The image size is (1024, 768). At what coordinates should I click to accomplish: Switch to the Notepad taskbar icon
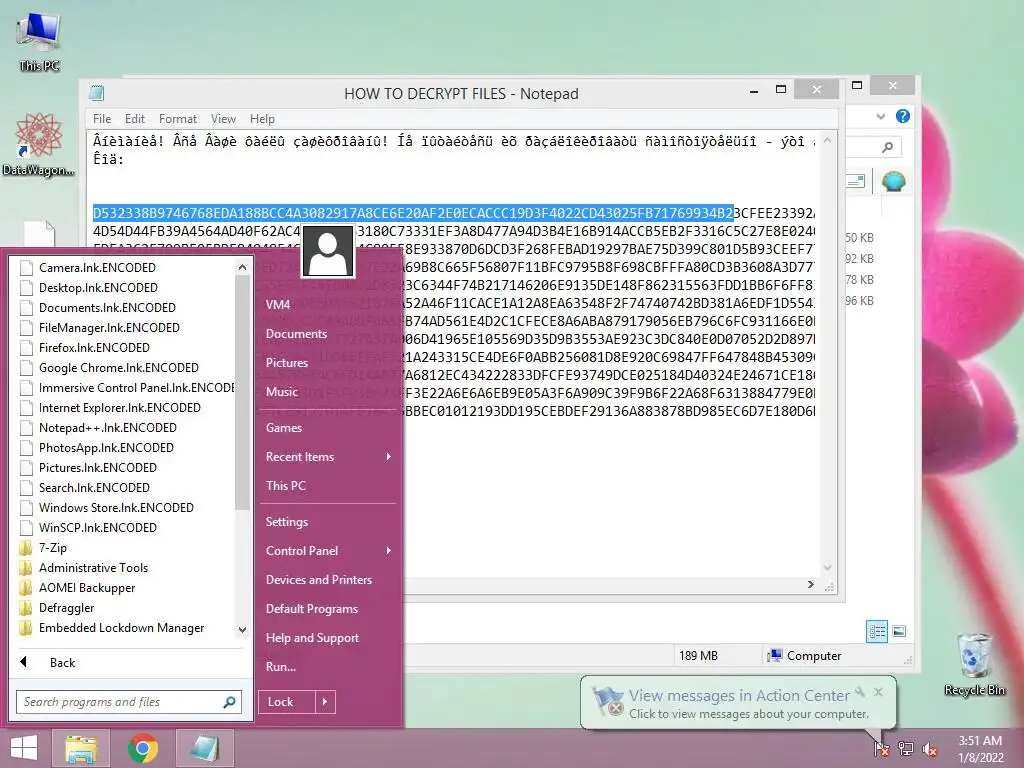click(204, 748)
